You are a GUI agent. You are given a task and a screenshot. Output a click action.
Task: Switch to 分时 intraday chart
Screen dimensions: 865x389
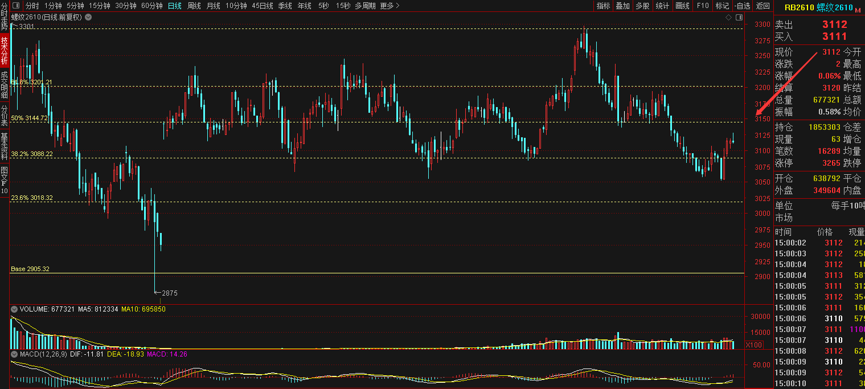pos(32,6)
